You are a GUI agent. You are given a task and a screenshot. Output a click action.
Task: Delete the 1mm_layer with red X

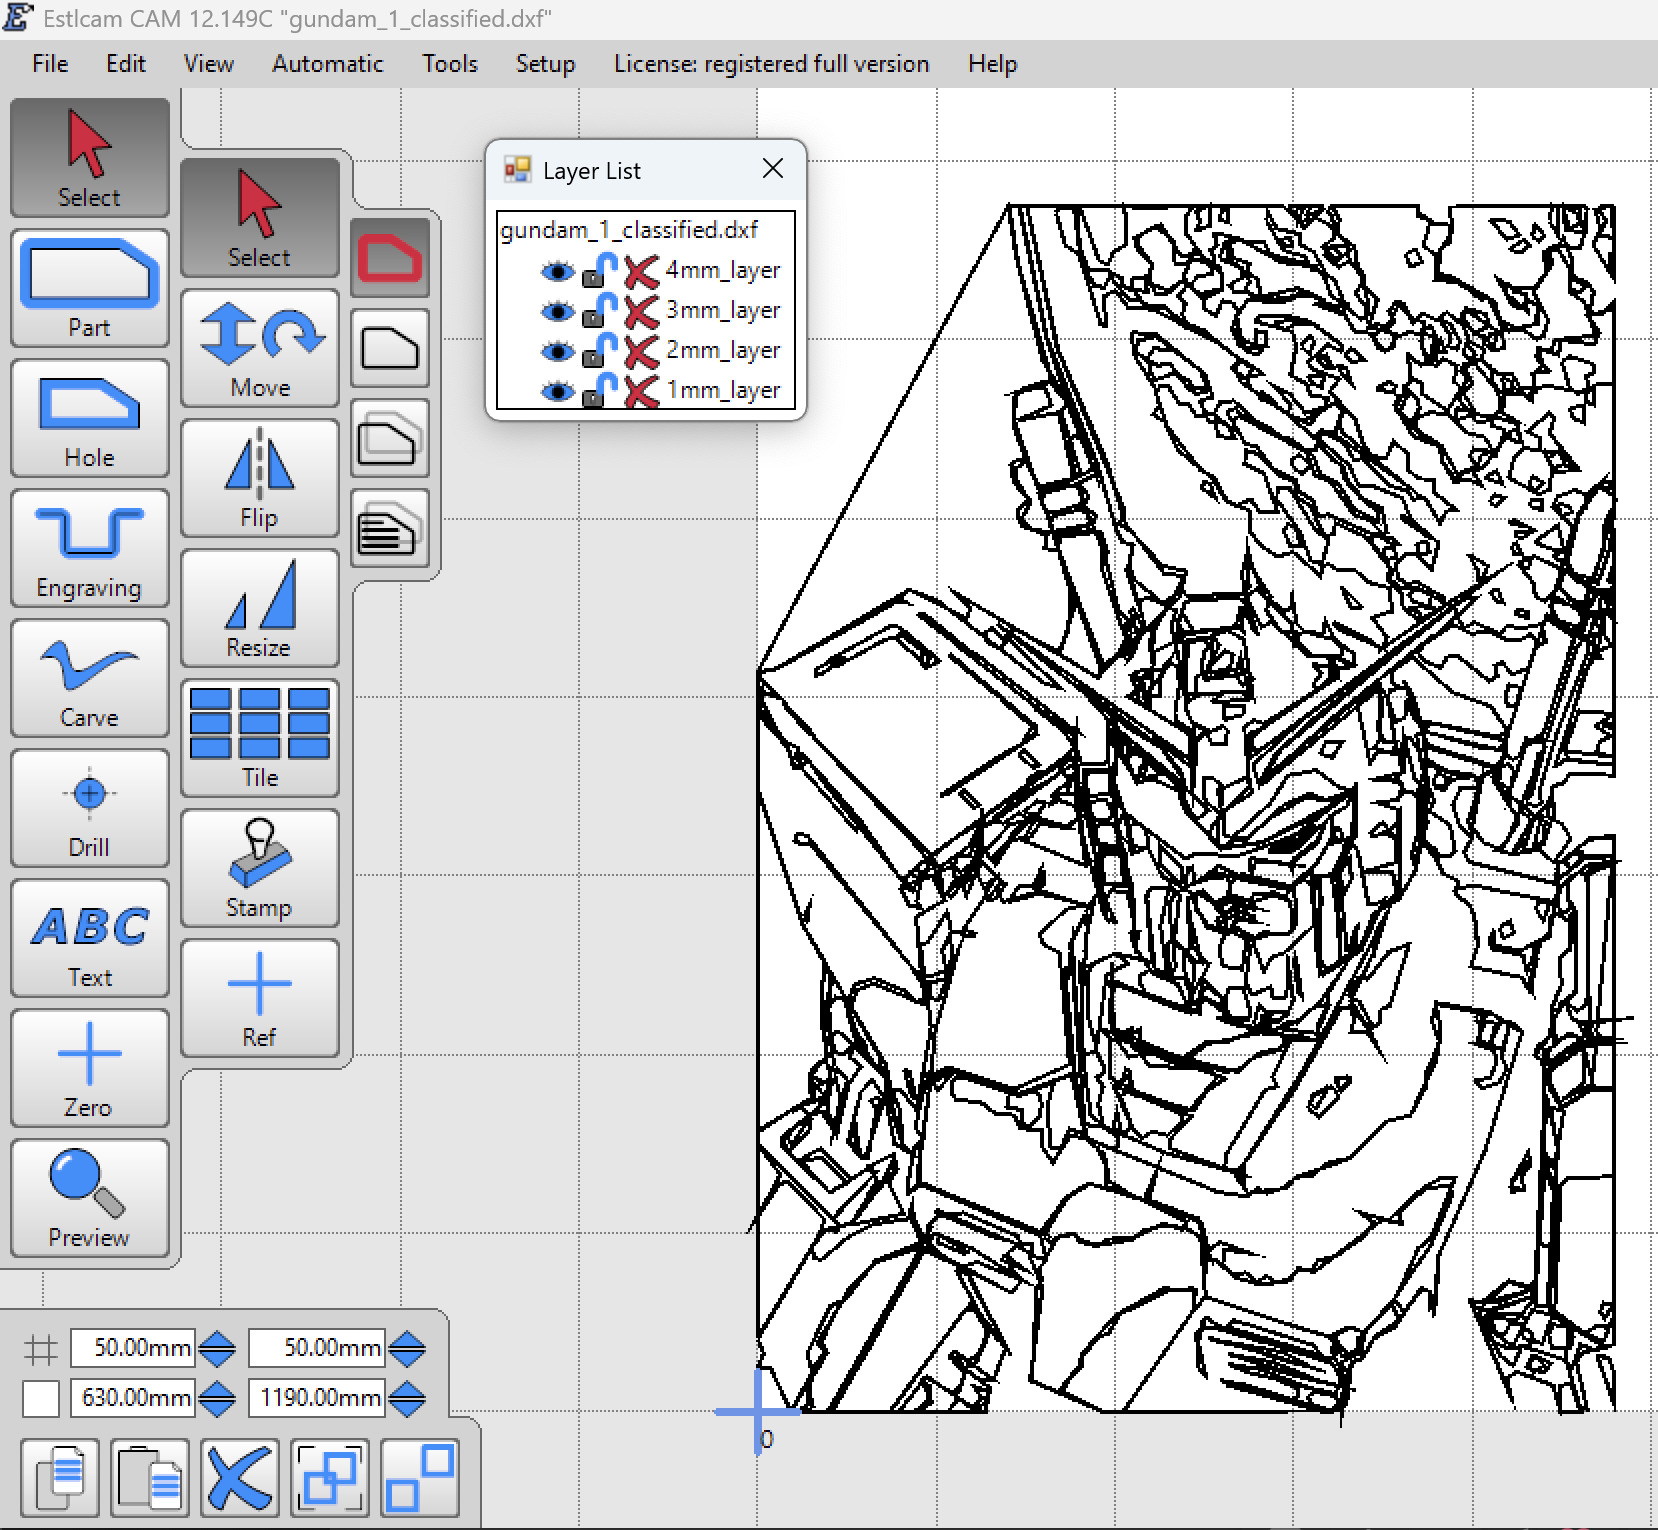point(641,391)
